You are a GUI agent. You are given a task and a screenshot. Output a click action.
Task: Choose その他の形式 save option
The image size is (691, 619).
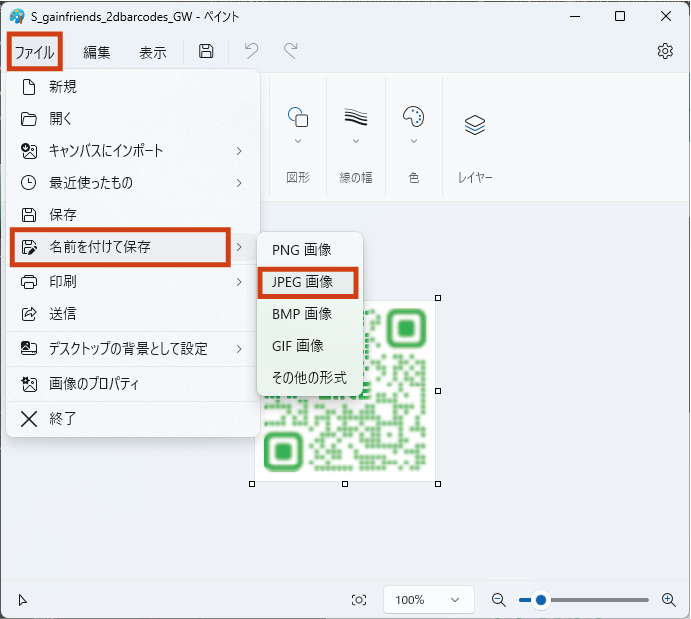tap(309, 378)
